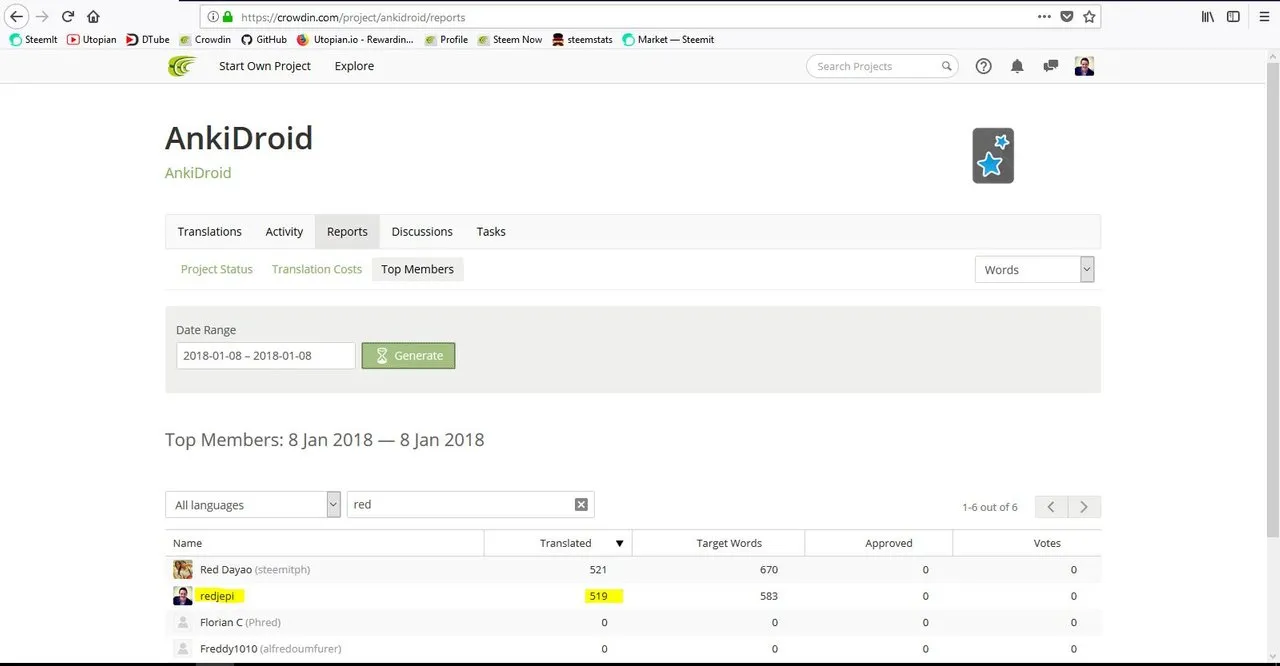Open the Discussions tab
1280x666 pixels.
422,231
